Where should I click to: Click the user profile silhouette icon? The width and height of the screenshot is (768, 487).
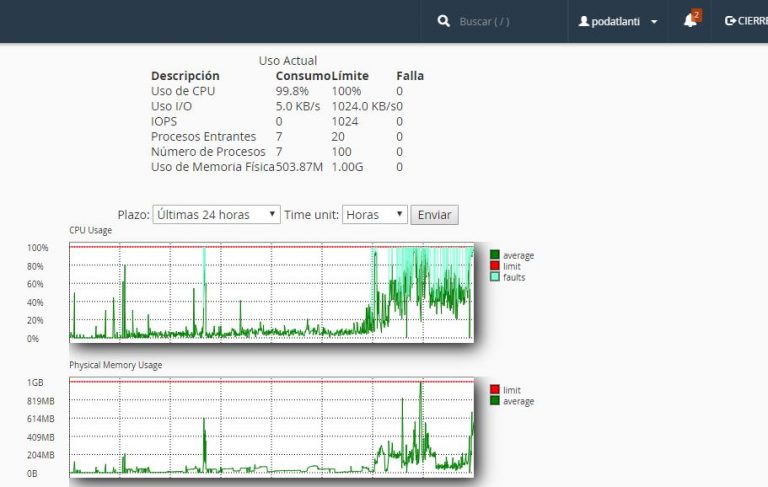point(585,21)
